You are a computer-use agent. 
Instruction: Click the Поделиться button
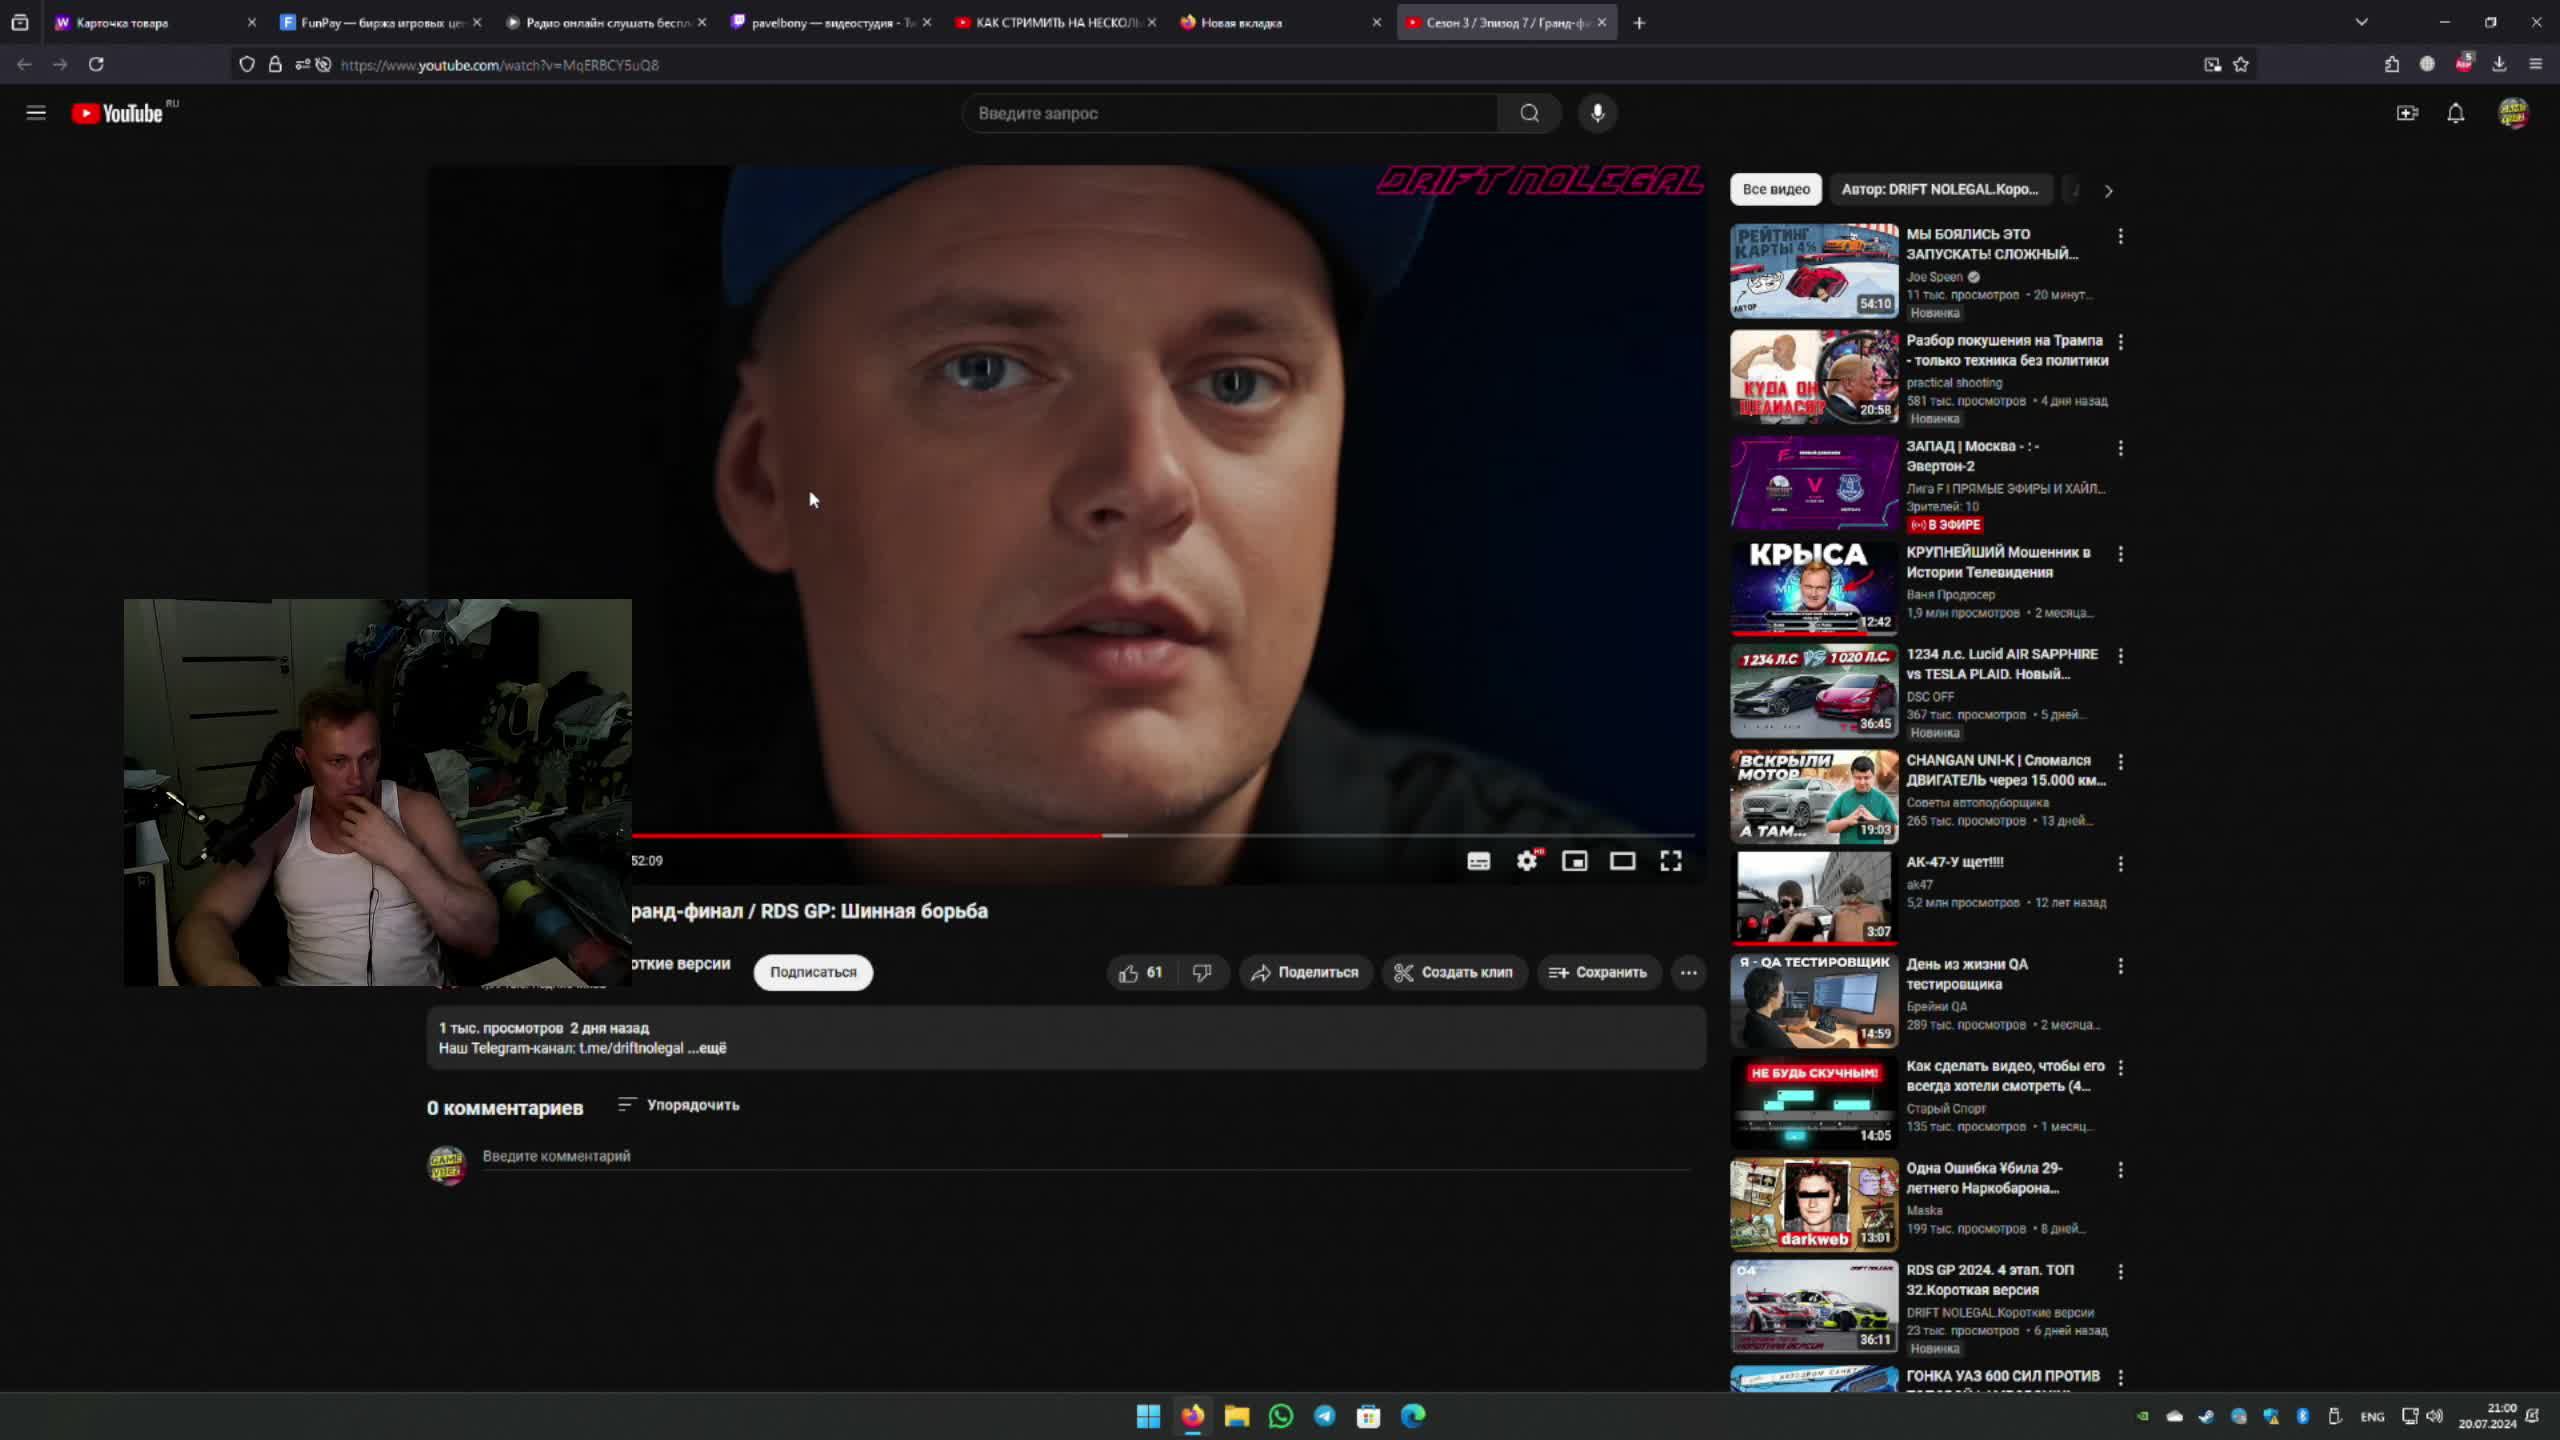(x=1304, y=972)
